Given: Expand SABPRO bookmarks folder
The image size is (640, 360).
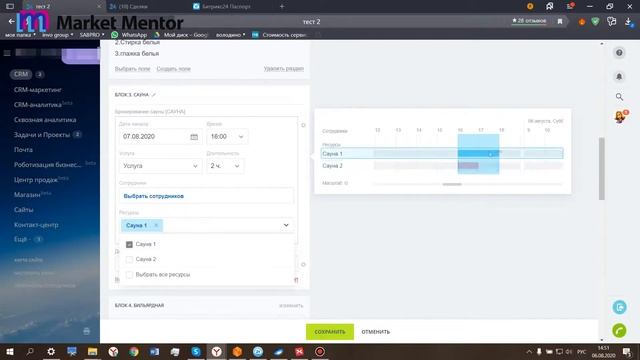Looking at the screenshot, I should 92,35.
